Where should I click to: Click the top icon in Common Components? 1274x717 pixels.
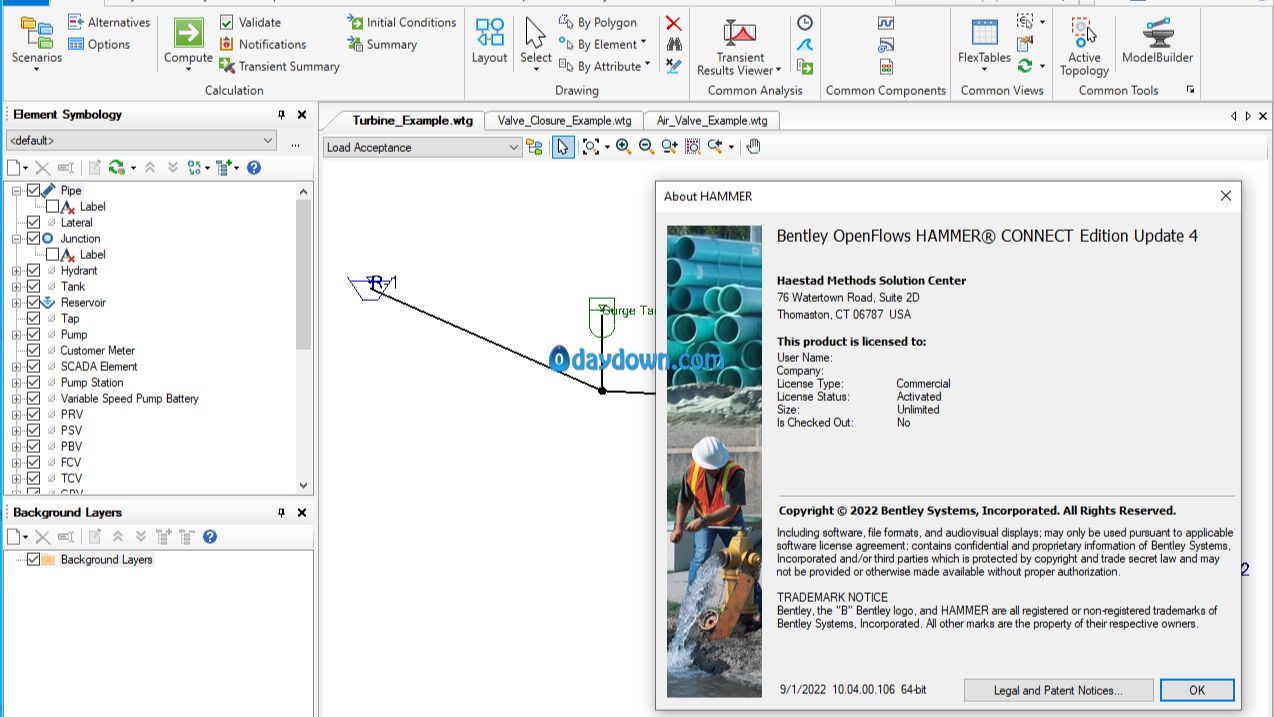tap(885, 23)
